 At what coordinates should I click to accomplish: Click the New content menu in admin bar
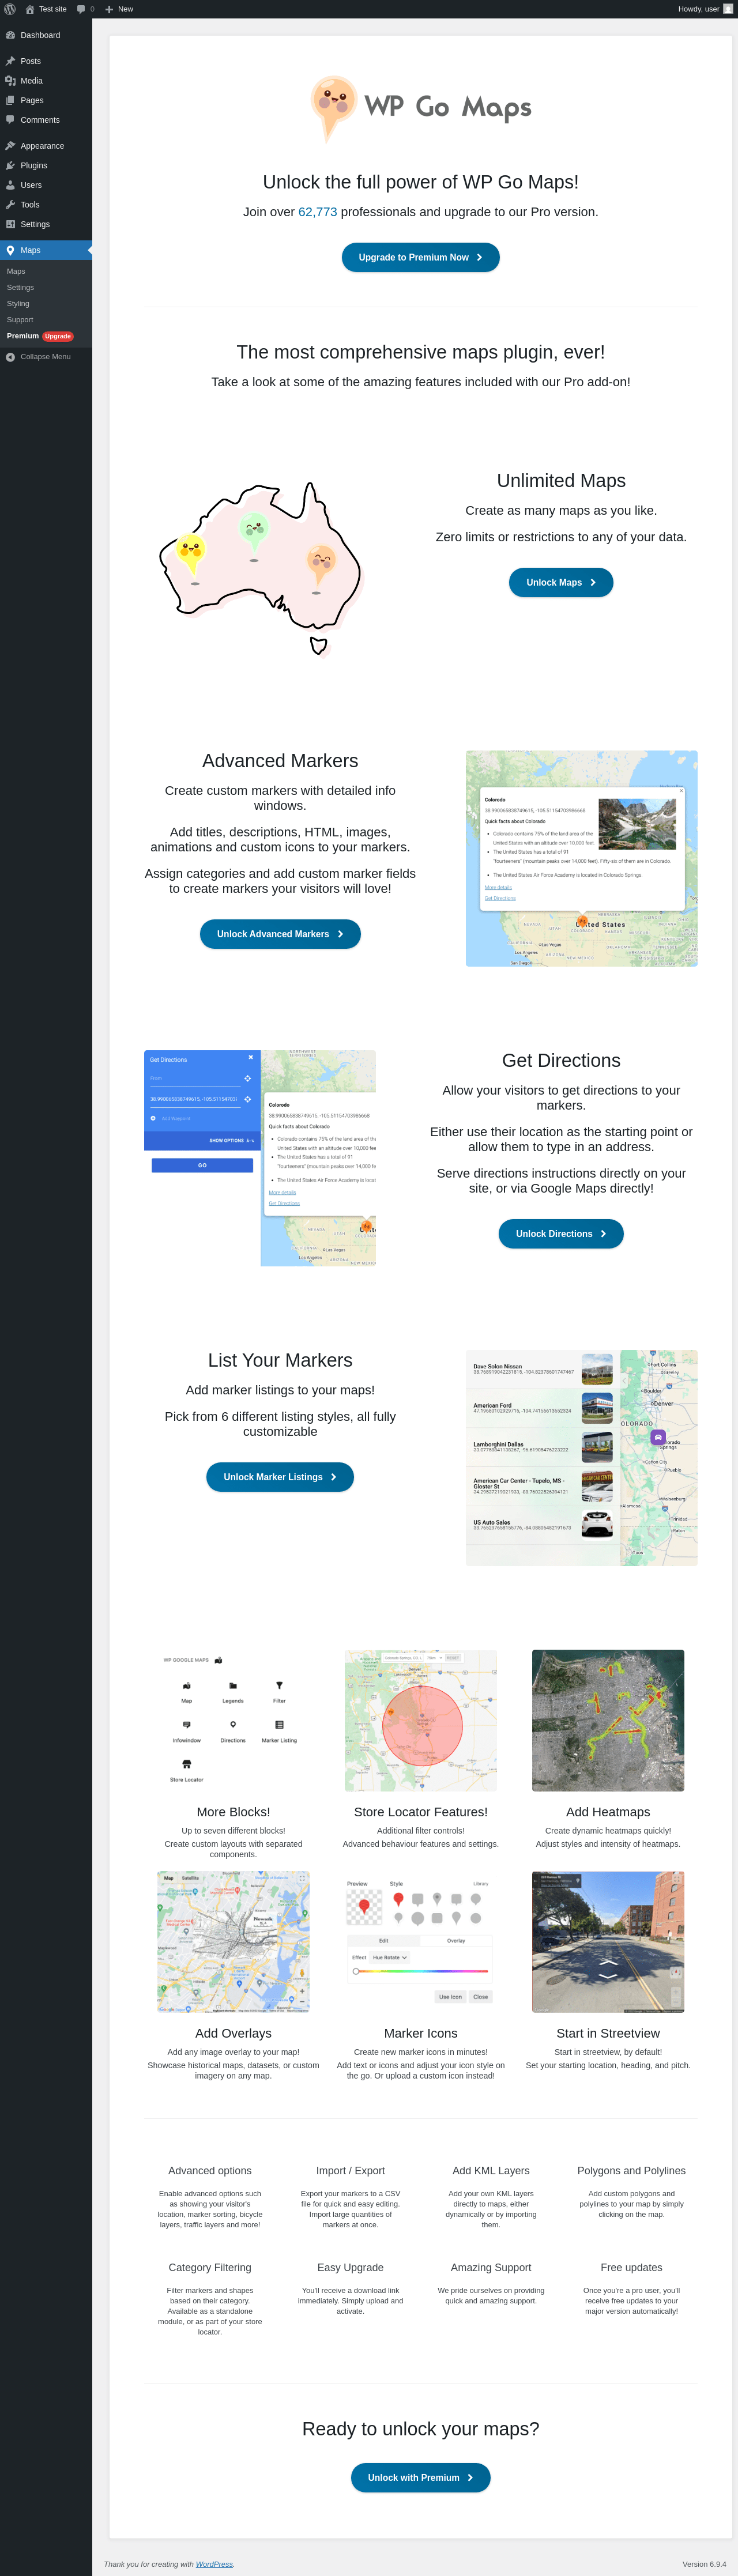pyautogui.click(x=119, y=9)
